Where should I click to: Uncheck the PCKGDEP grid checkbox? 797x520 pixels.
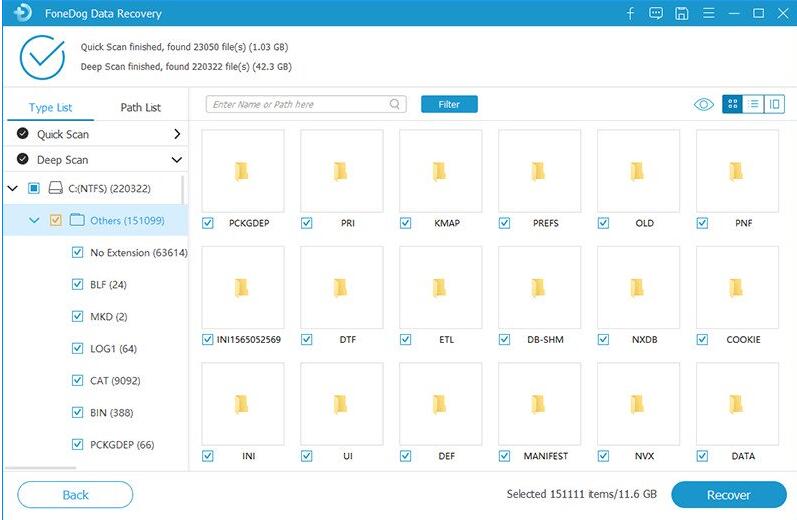pyautogui.click(x=207, y=223)
